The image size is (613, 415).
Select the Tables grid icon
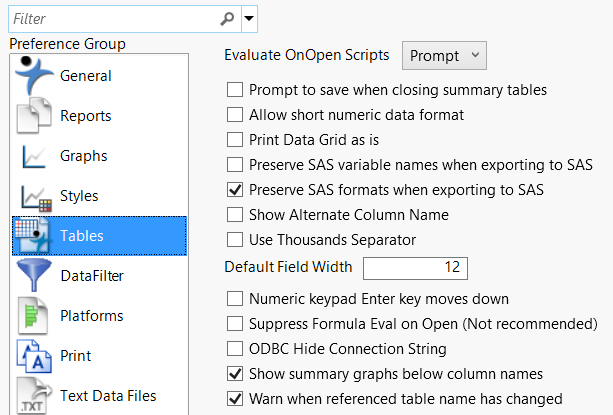(x=33, y=236)
